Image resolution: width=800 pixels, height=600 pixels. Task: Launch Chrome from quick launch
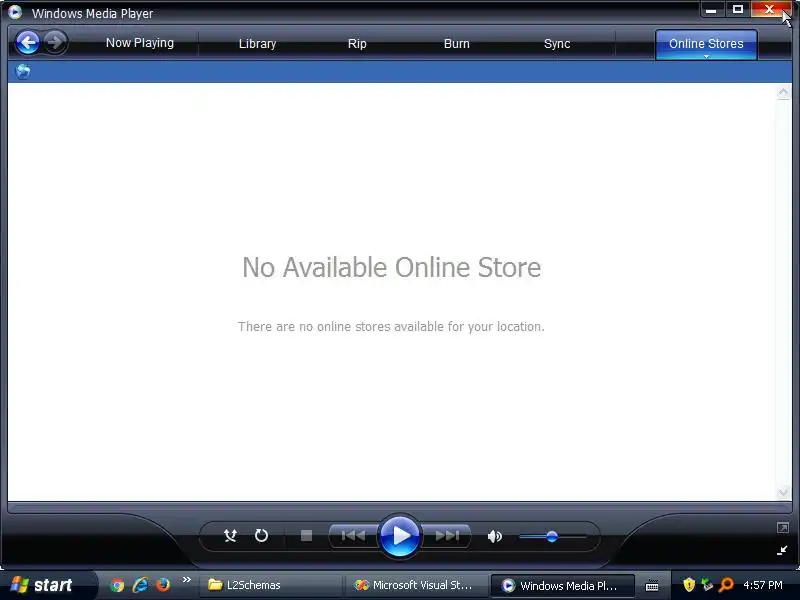(x=117, y=585)
